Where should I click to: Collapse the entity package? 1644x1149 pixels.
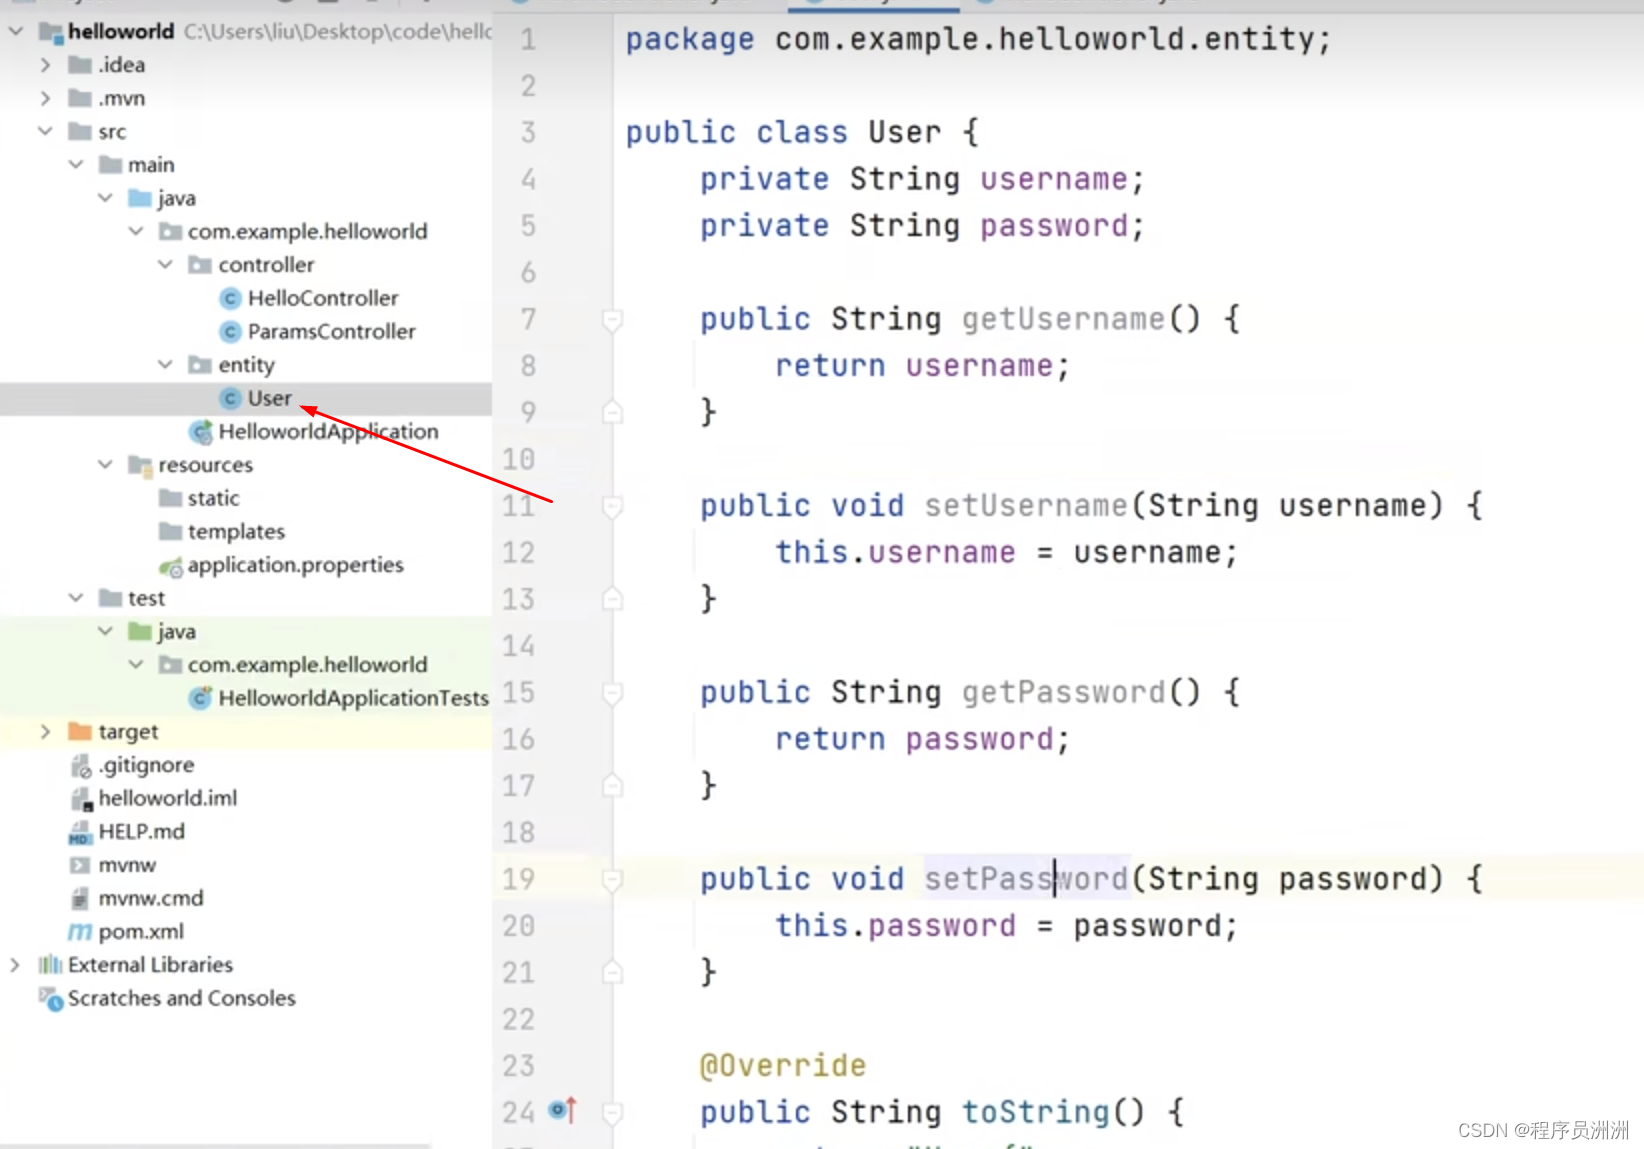[166, 364]
